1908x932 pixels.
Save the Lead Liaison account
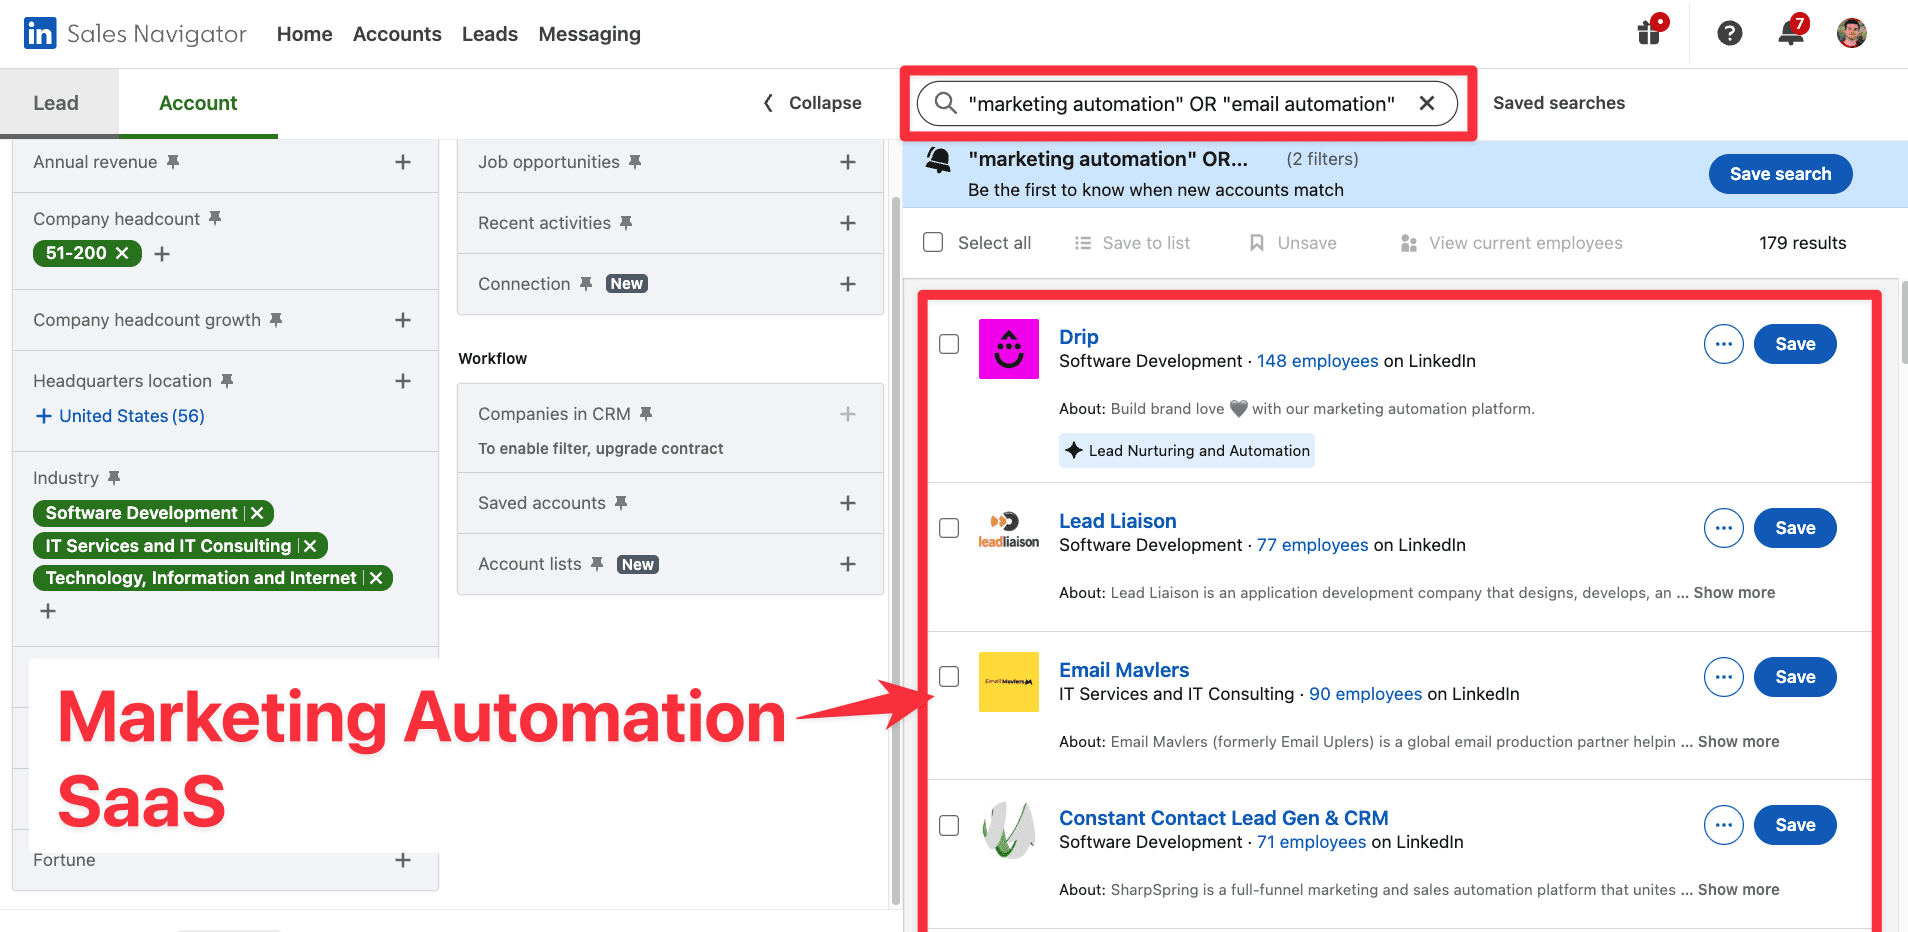(x=1795, y=528)
